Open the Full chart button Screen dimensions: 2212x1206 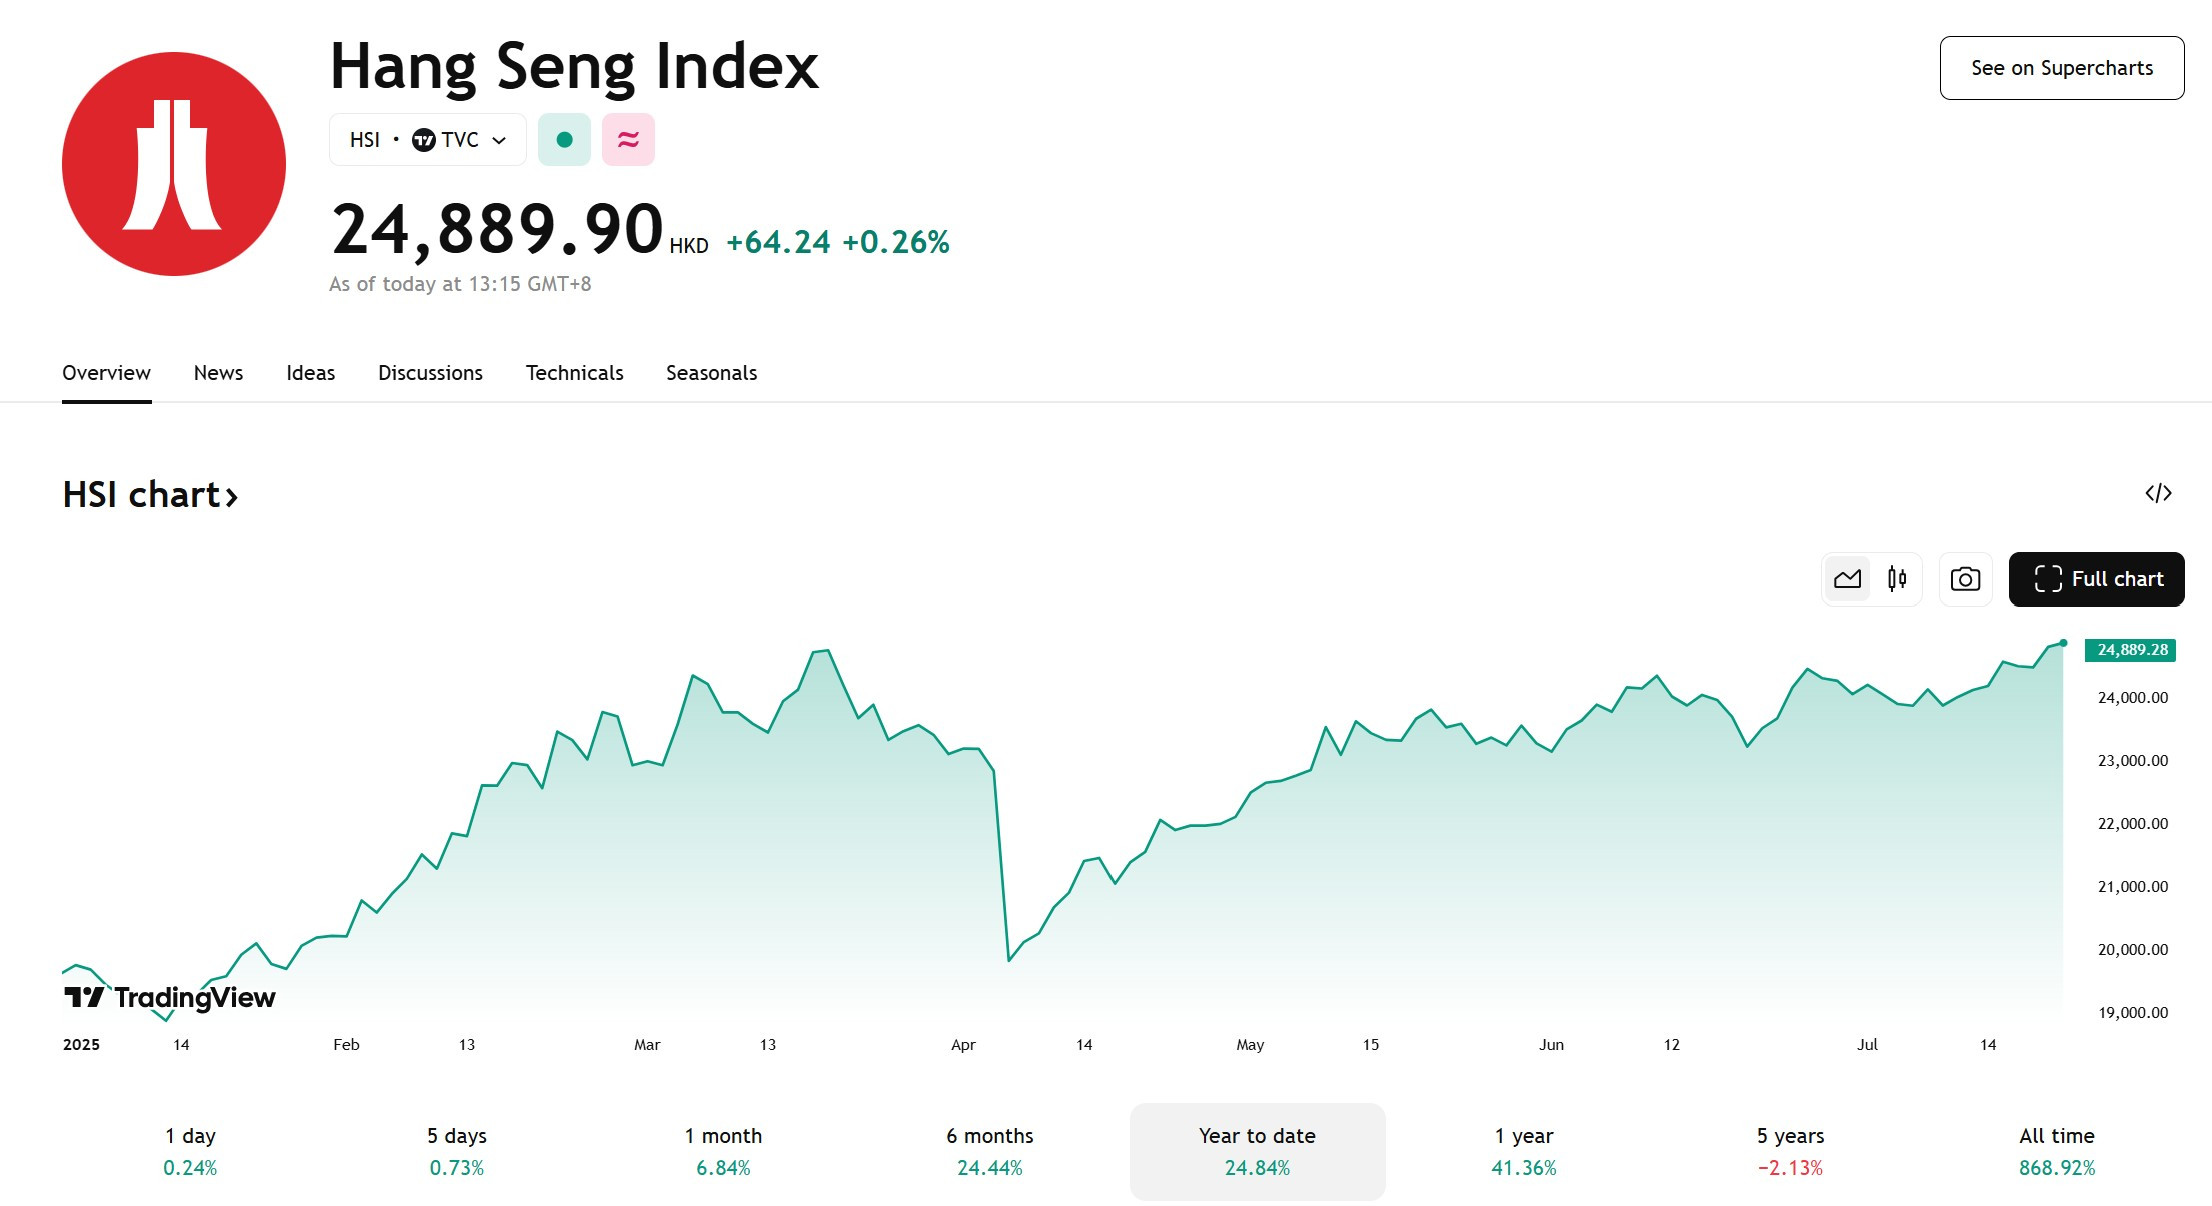point(2097,579)
